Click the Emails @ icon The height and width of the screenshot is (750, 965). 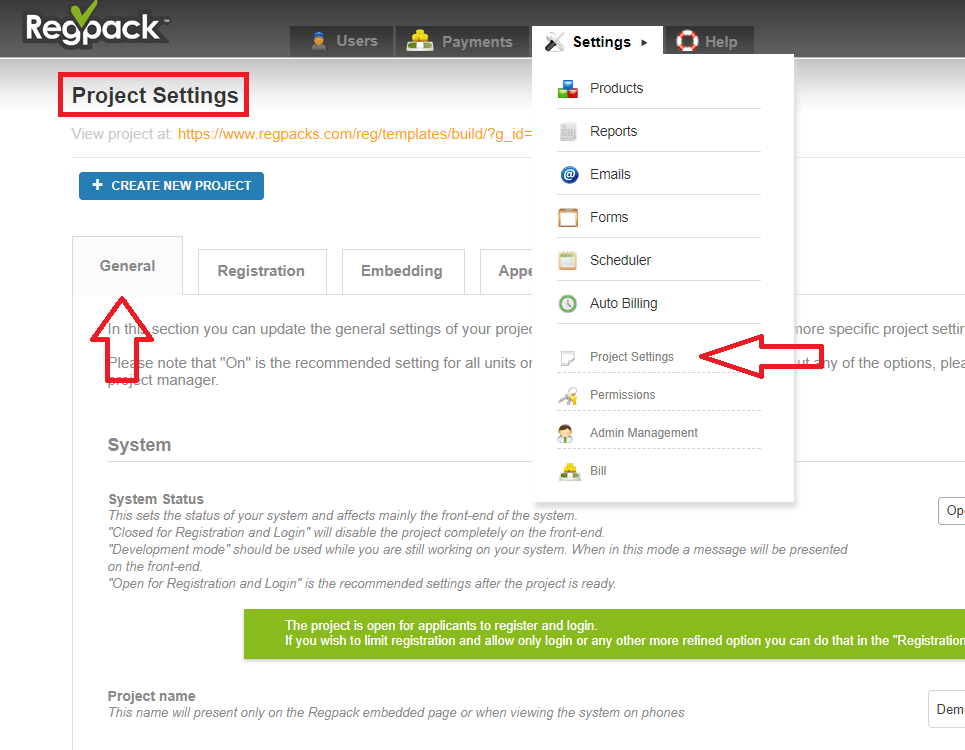pyautogui.click(x=568, y=175)
